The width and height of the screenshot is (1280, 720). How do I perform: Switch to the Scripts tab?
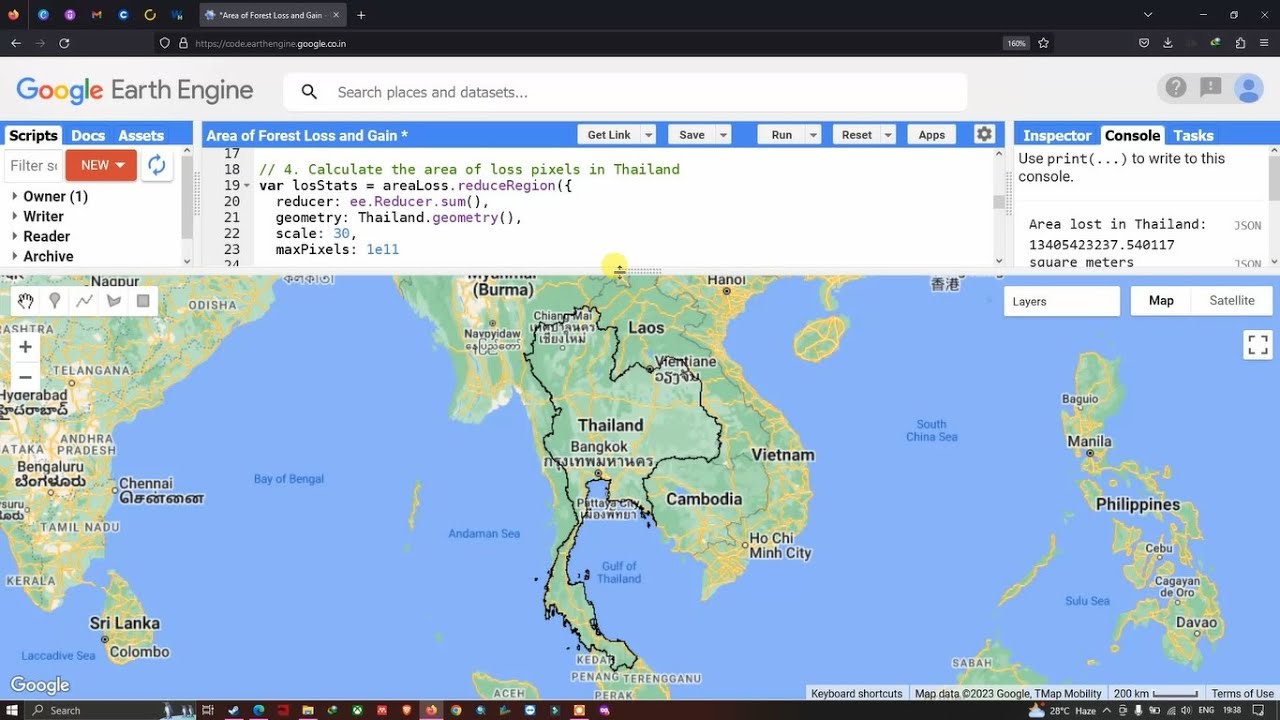(x=33, y=135)
